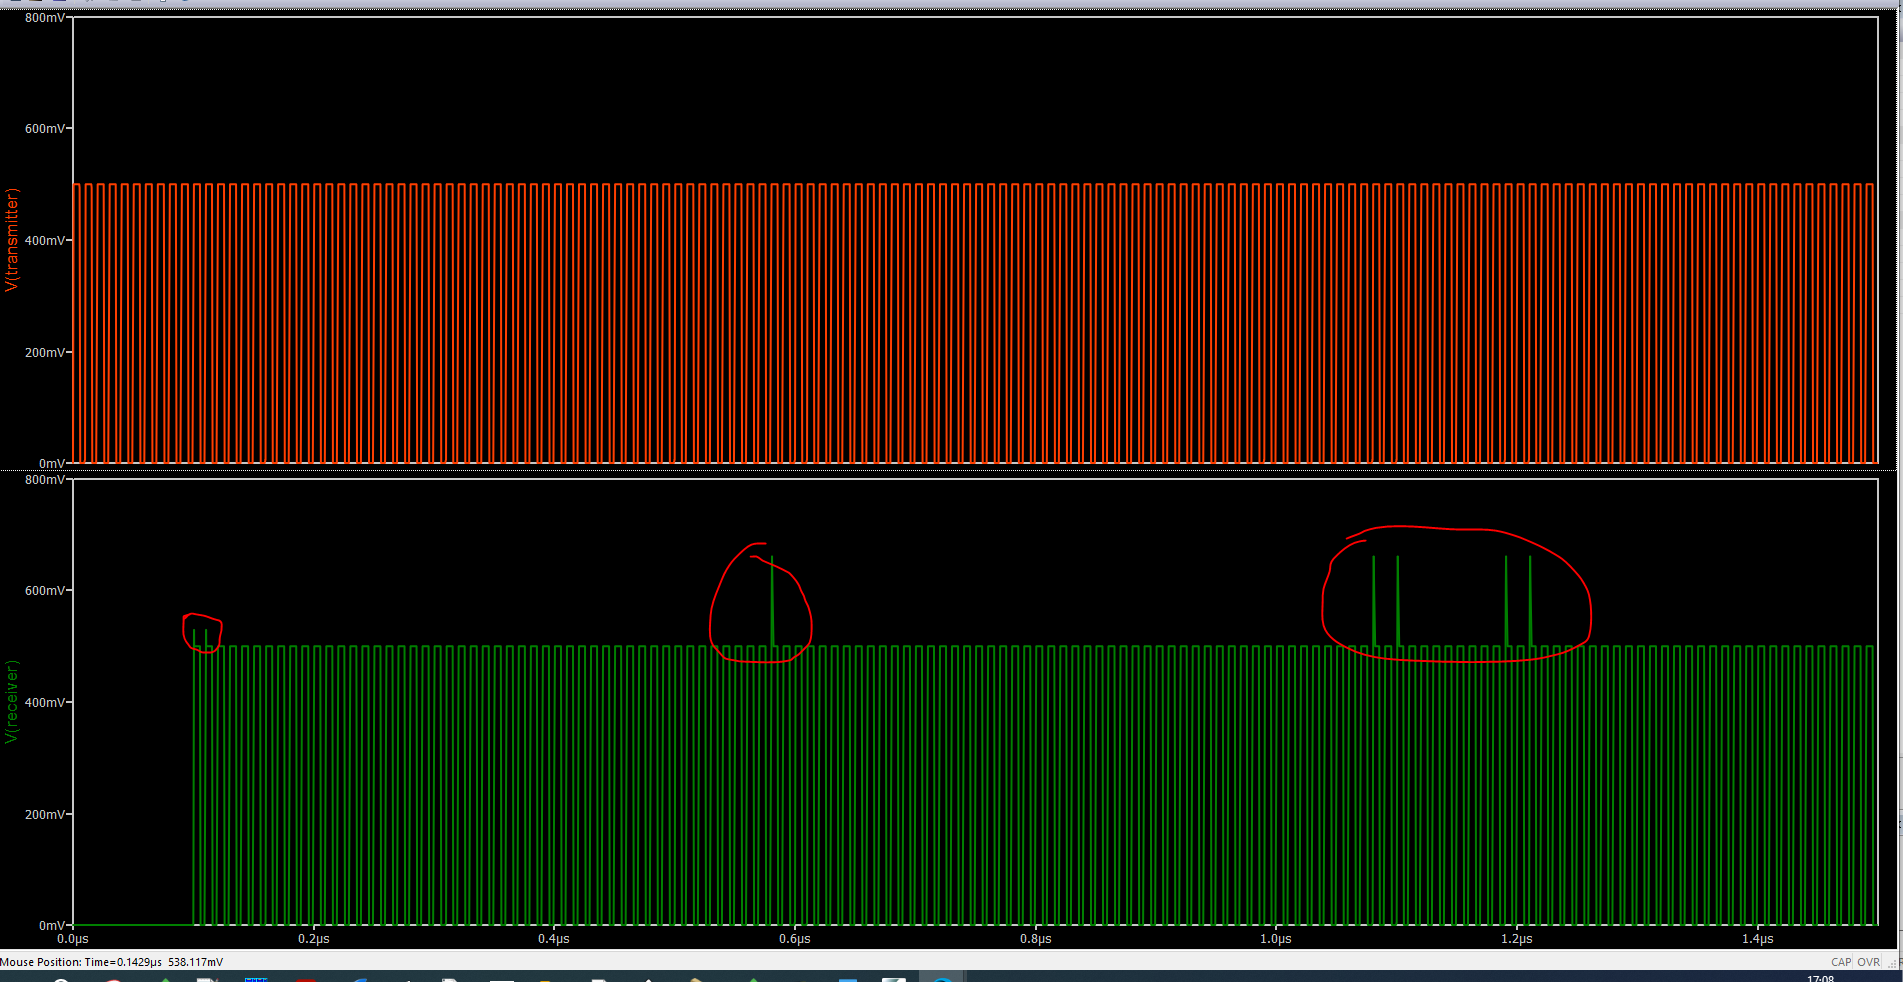Click the 0.2µs time axis label
The height and width of the screenshot is (982, 1903).
314,939
